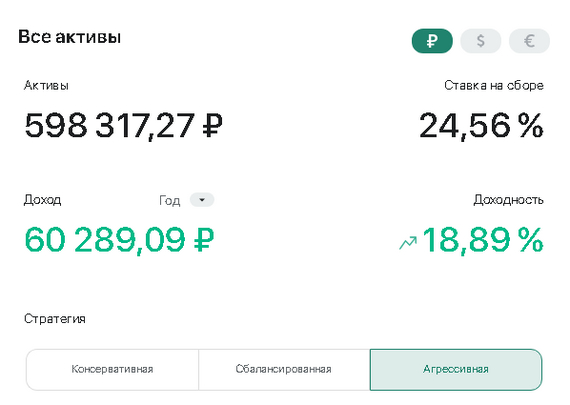
Task: Click the Все активы heading
Action: coord(69,37)
